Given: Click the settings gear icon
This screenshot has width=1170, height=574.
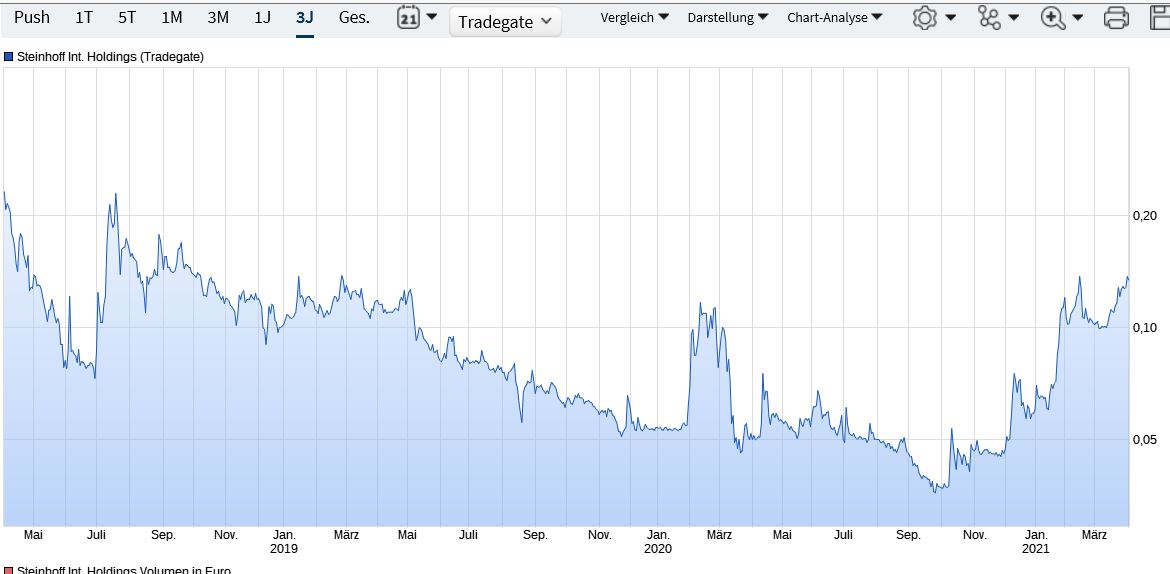Looking at the screenshot, I should (925, 18).
